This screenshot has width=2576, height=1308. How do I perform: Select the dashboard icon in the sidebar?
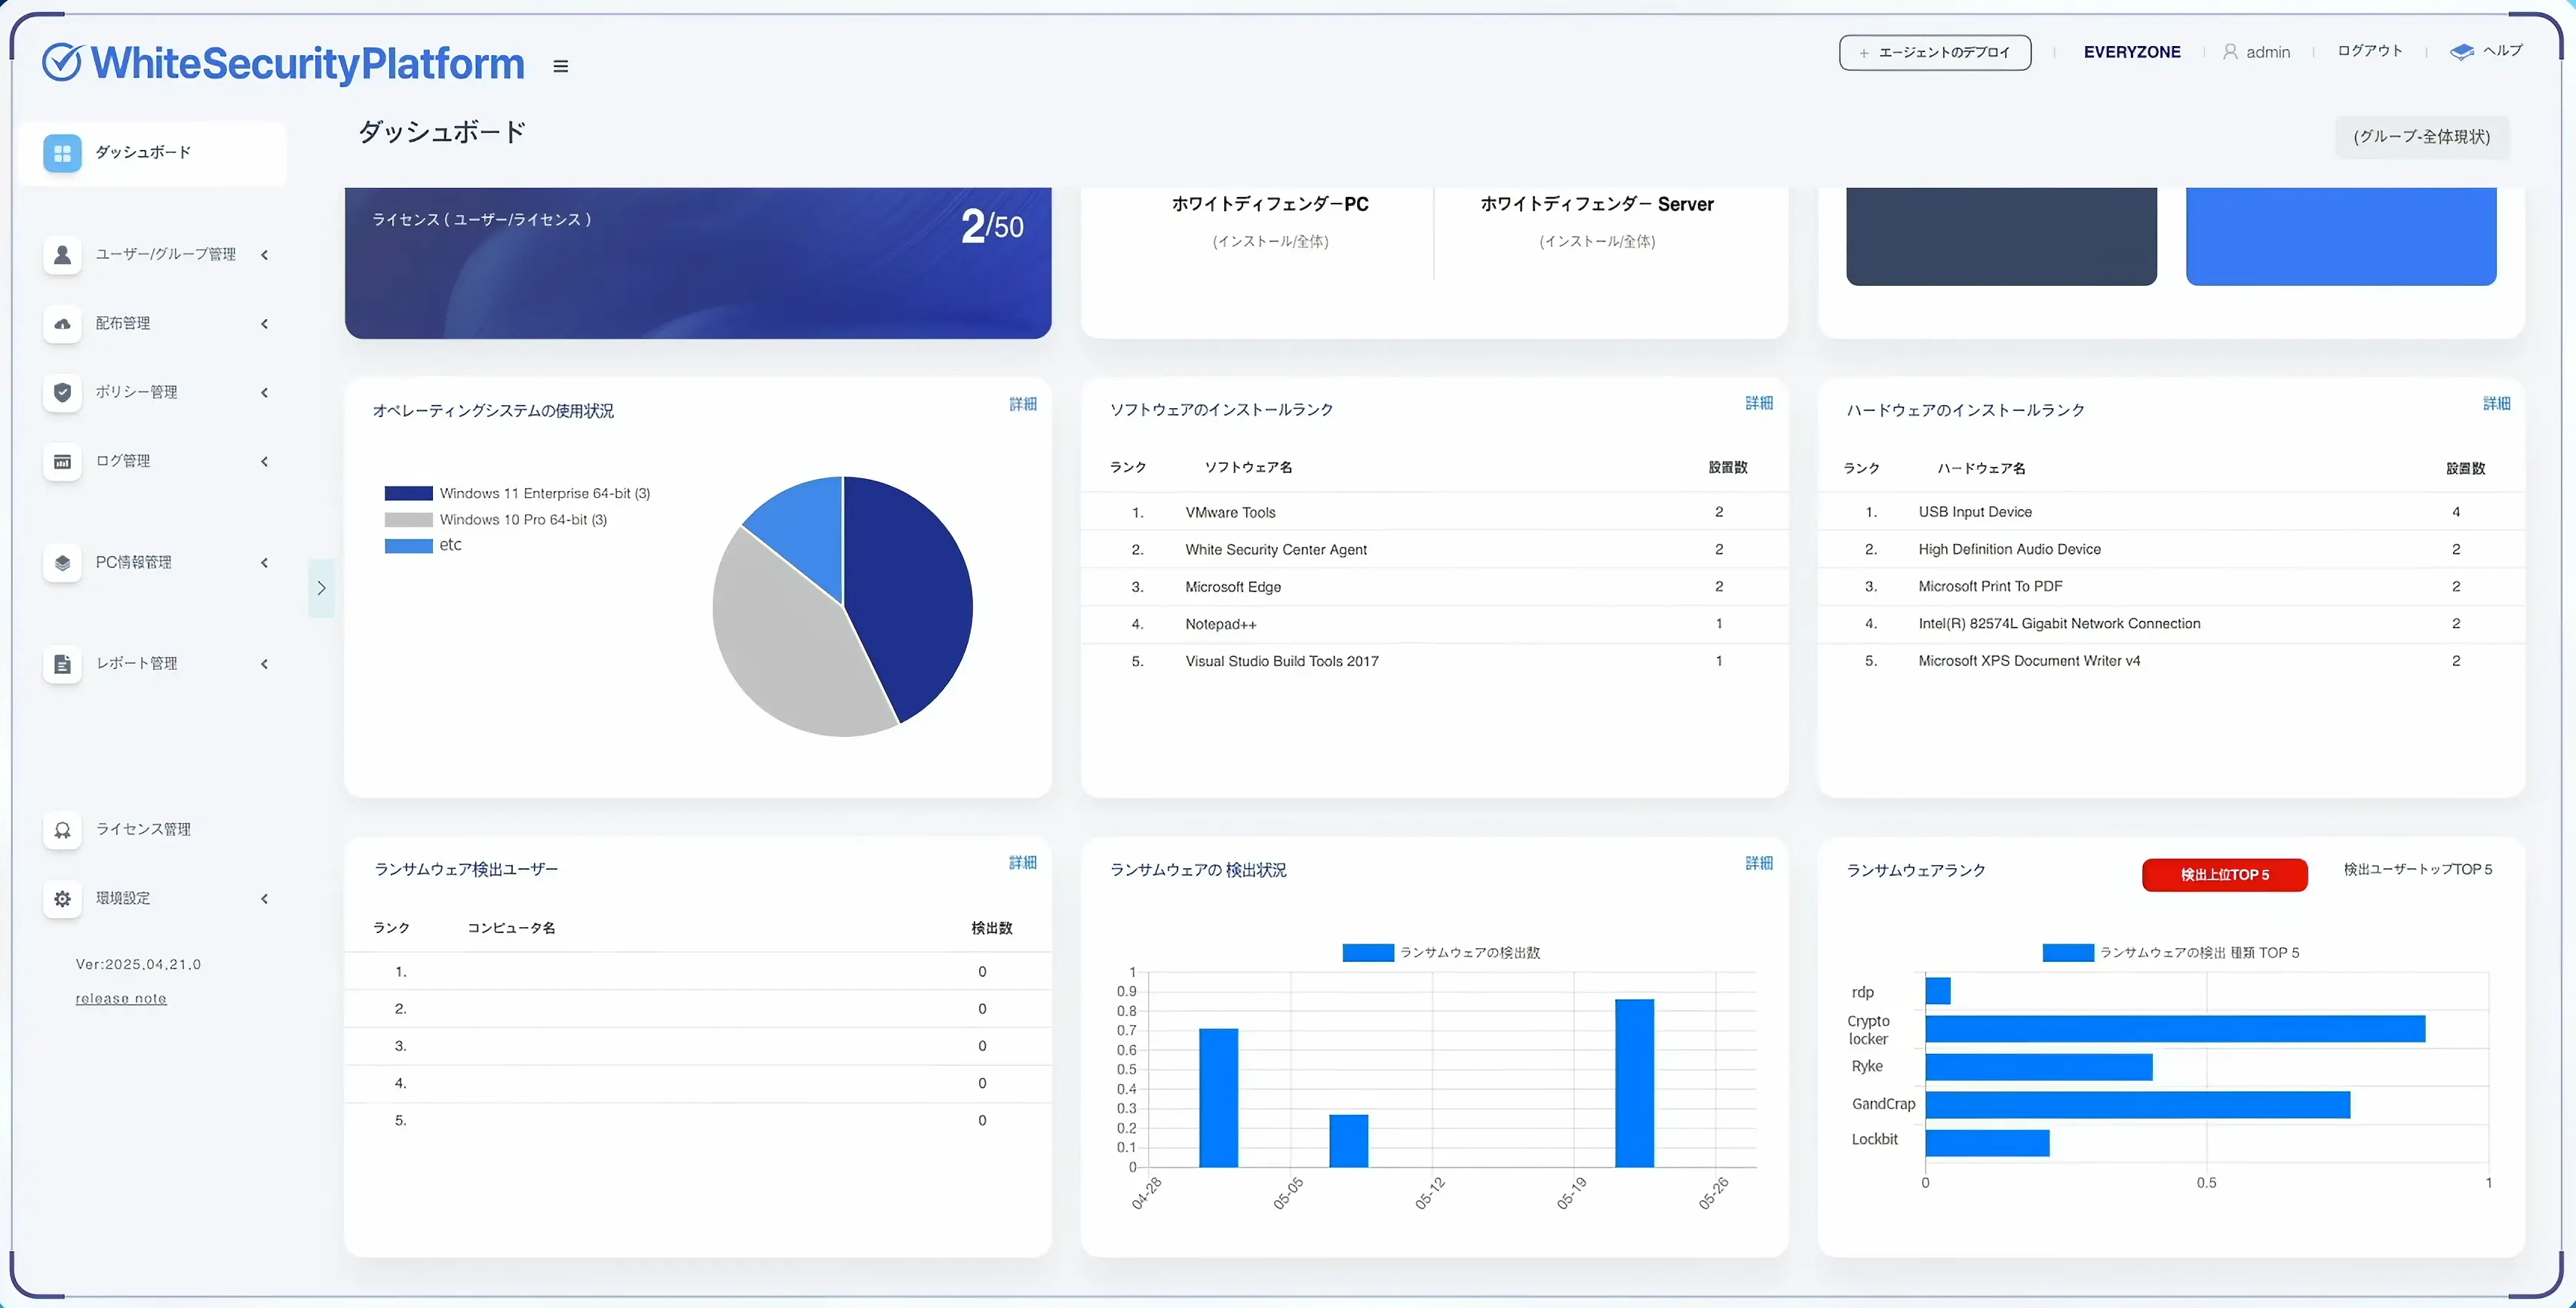pos(62,152)
